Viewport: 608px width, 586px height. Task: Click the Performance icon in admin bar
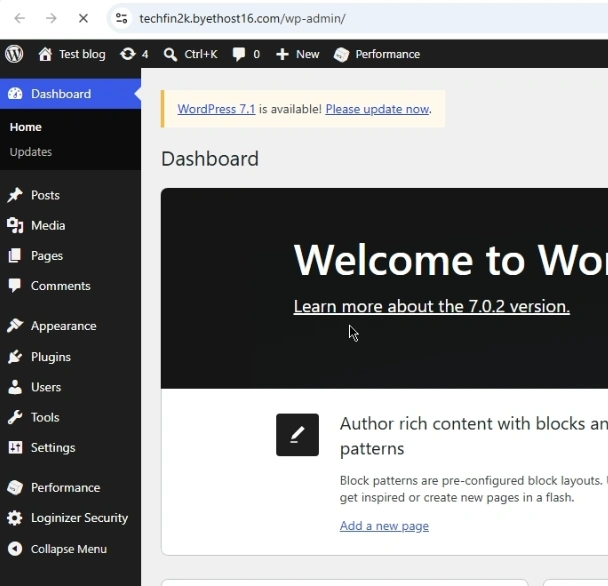pos(341,54)
